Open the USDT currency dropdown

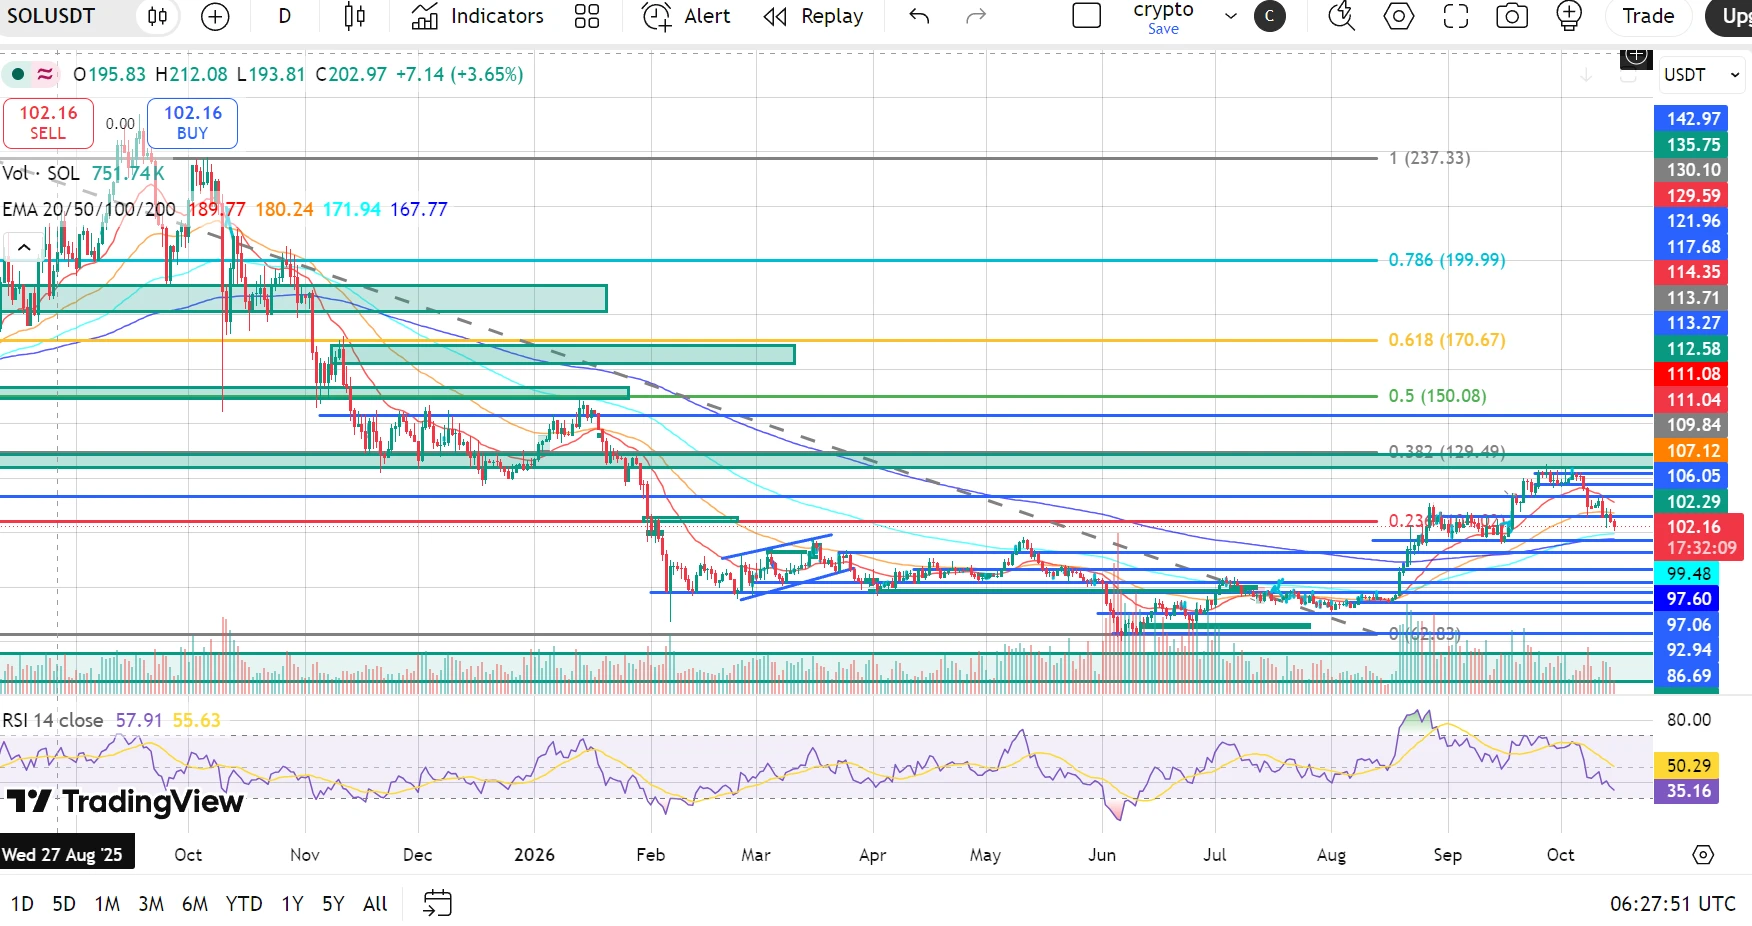coord(1703,75)
